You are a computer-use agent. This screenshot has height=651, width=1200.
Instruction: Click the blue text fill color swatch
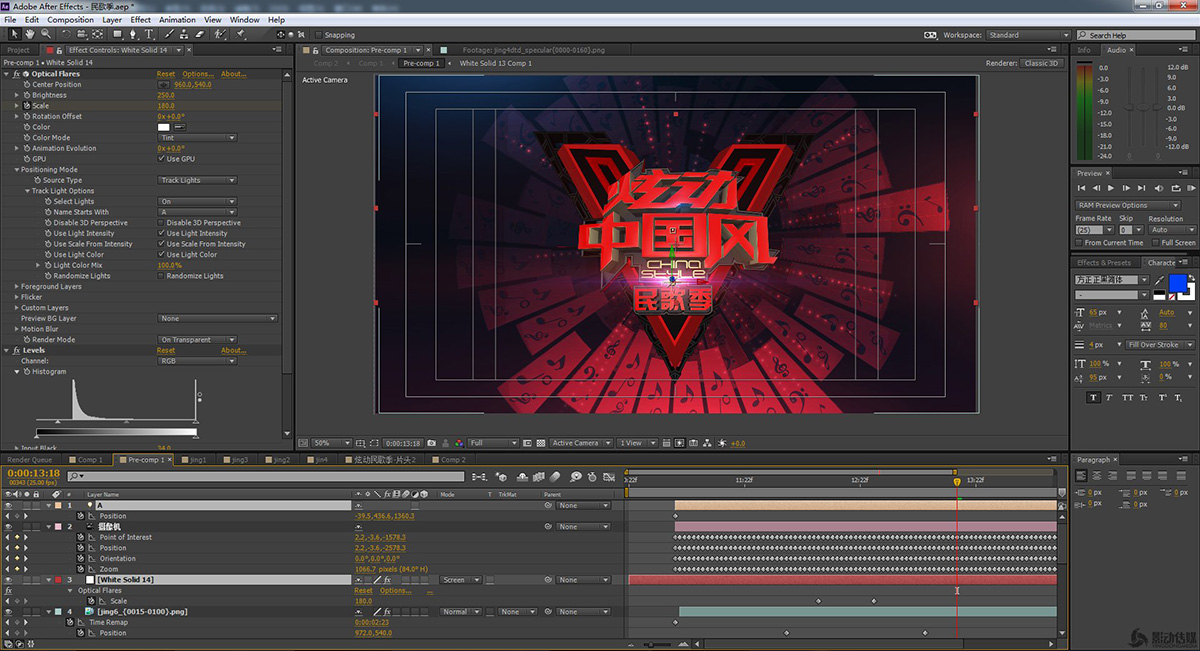1177,284
